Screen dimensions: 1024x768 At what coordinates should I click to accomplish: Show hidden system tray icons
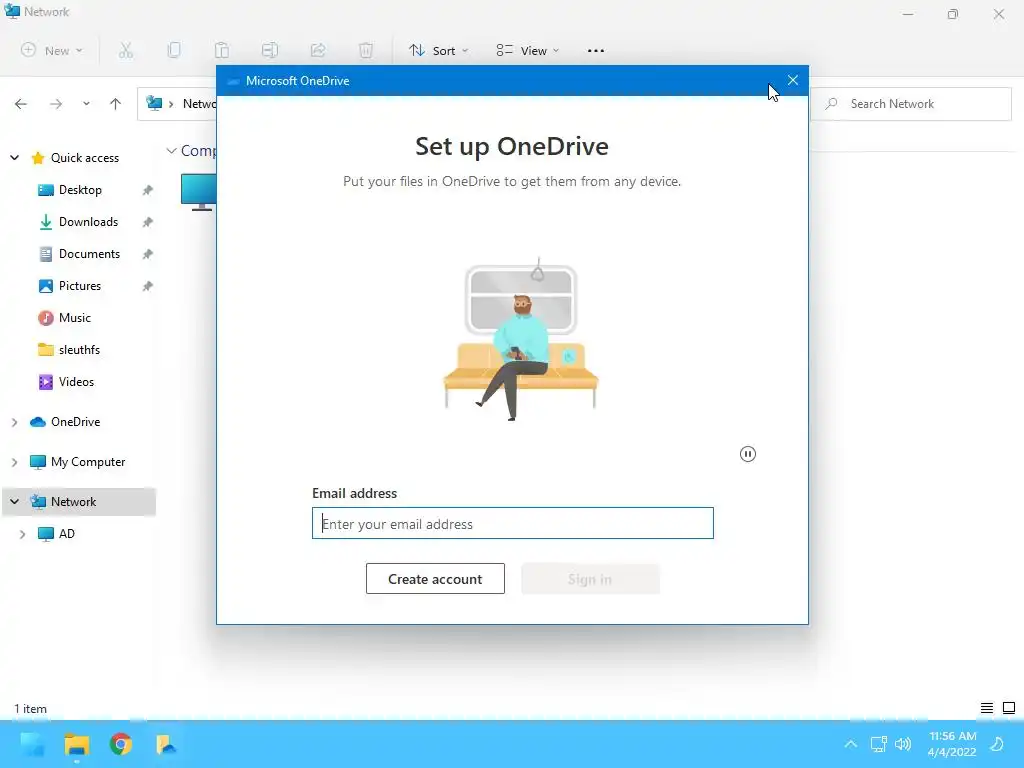click(x=850, y=744)
